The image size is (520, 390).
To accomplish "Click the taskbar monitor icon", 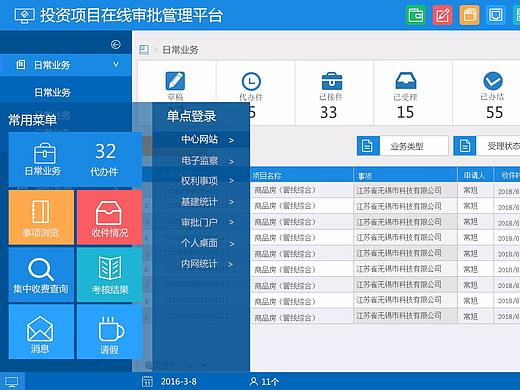I will [12, 382].
